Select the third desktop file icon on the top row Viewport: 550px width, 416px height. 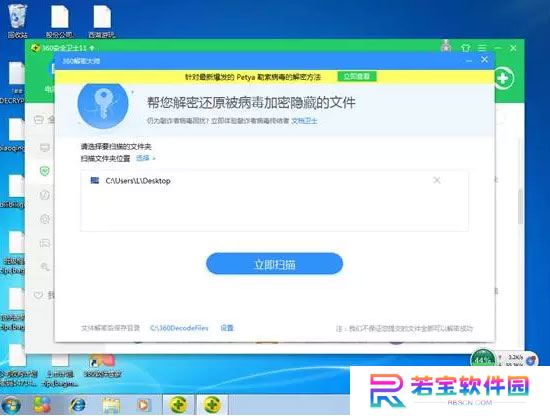(x=102, y=20)
